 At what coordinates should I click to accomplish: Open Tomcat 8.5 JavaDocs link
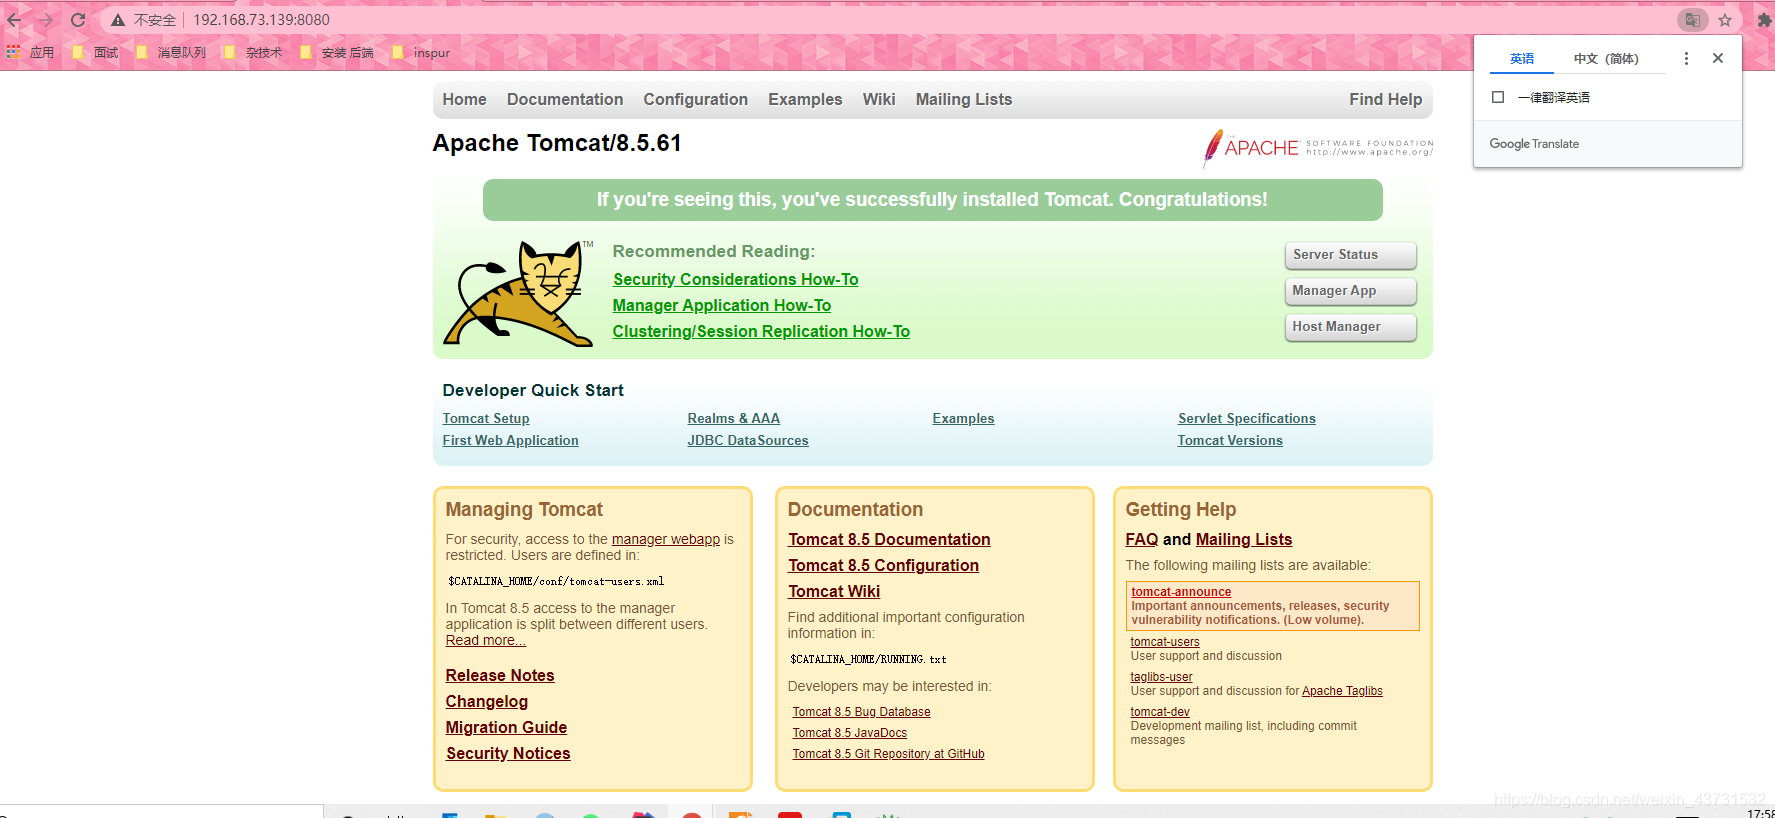click(850, 733)
